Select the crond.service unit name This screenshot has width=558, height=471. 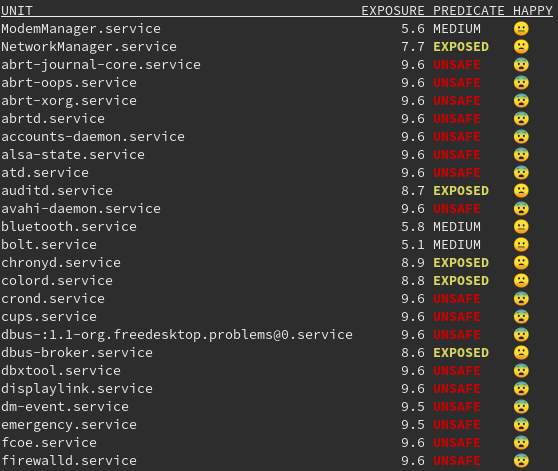(53, 298)
